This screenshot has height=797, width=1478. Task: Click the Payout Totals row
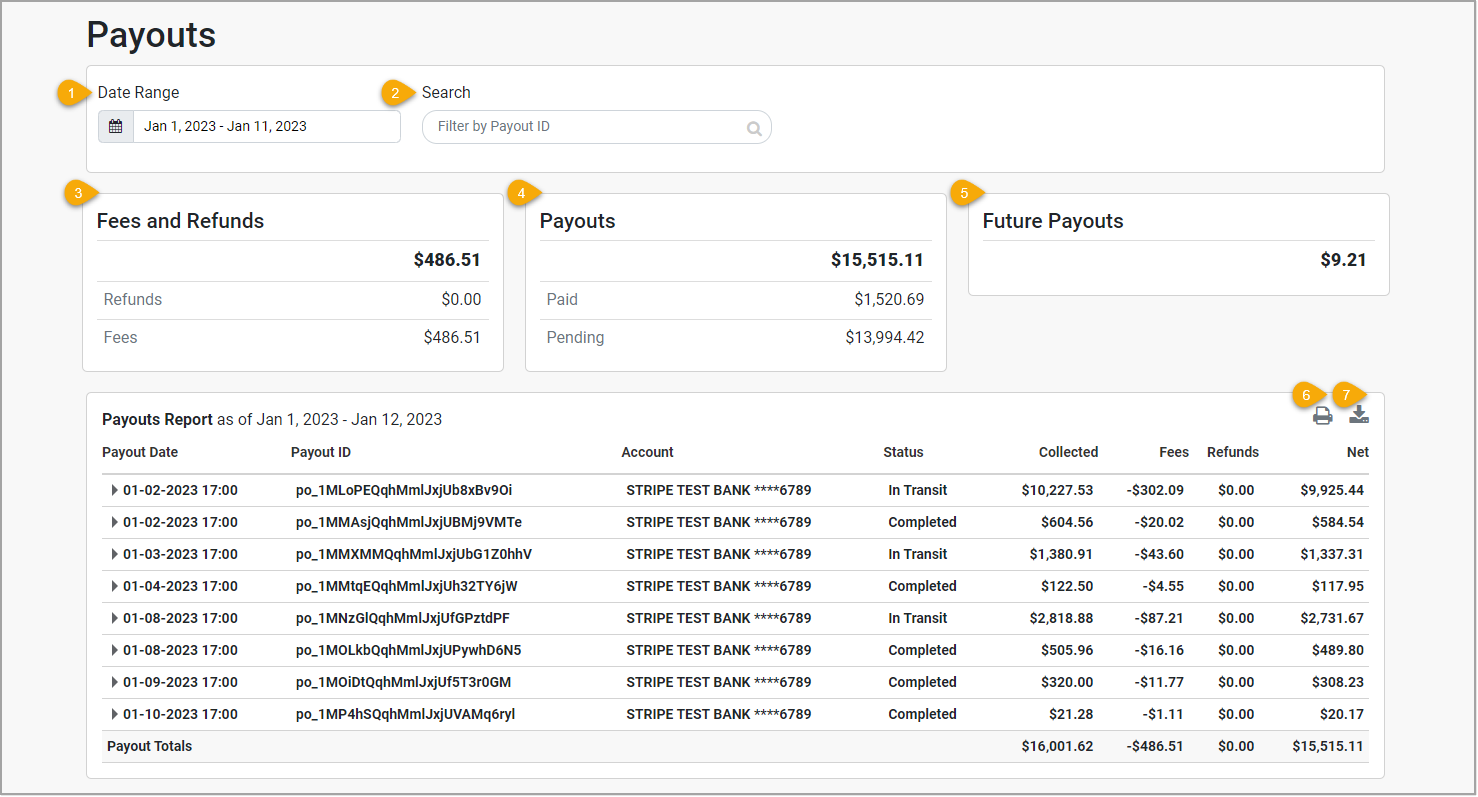pyautogui.click(x=150, y=746)
